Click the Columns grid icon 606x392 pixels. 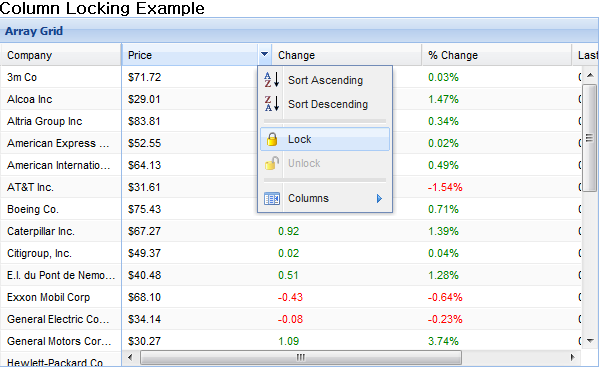click(272, 198)
